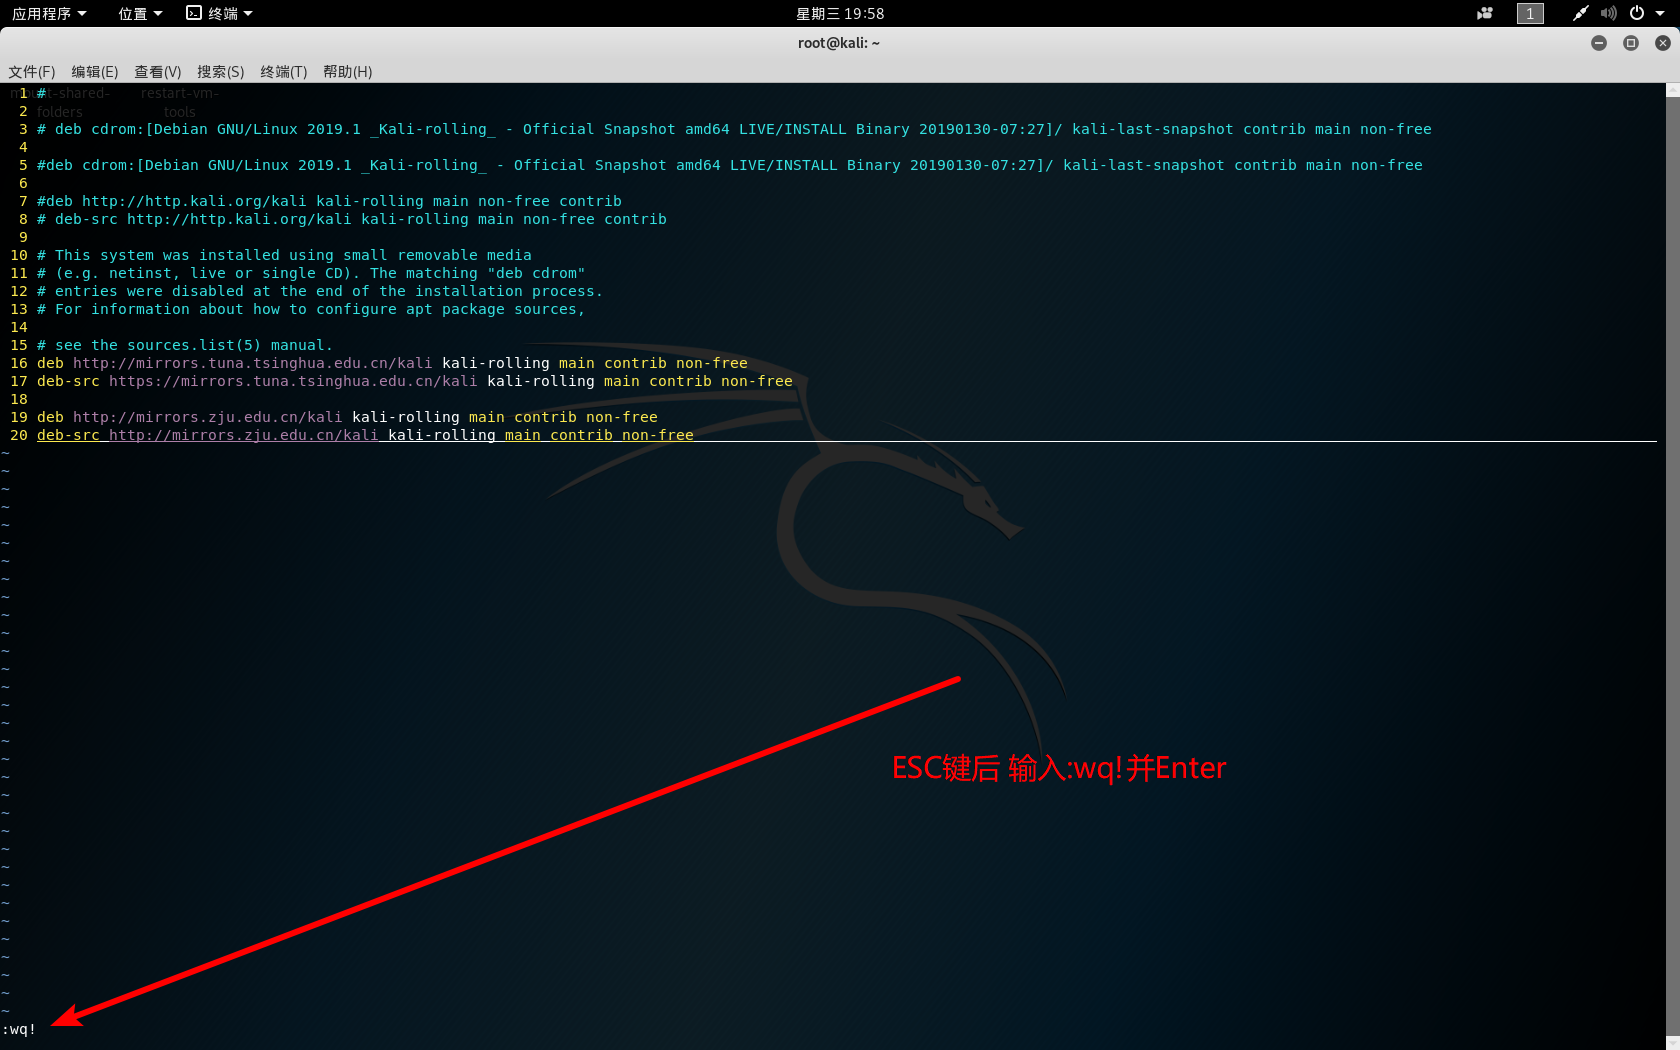Open the 帮助(H) menu

point(348,72)
